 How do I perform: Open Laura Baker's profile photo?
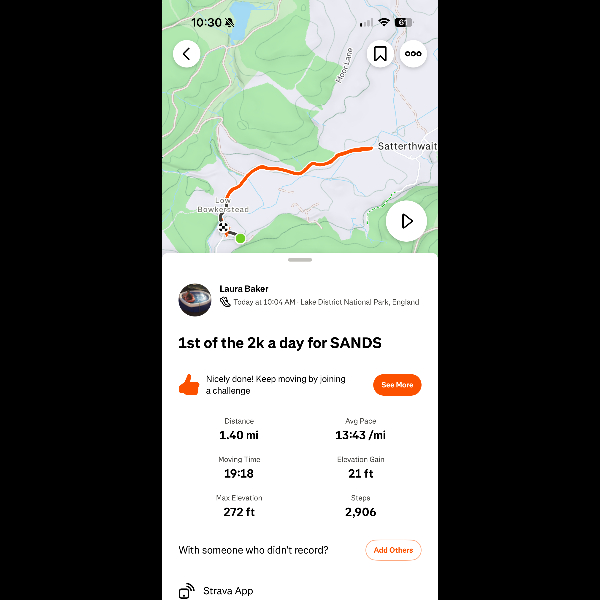(x=195, y=299)
